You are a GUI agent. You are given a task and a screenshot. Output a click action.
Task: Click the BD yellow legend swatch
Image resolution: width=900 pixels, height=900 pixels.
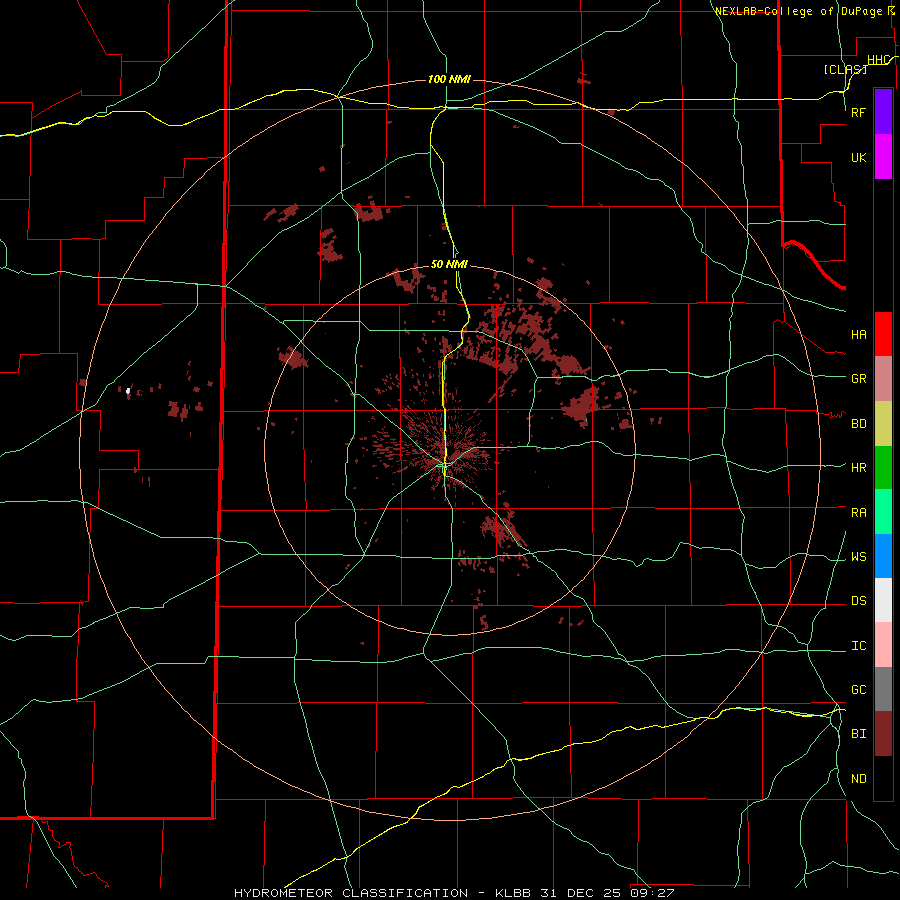pyautogui.click(x=883, y=424)
